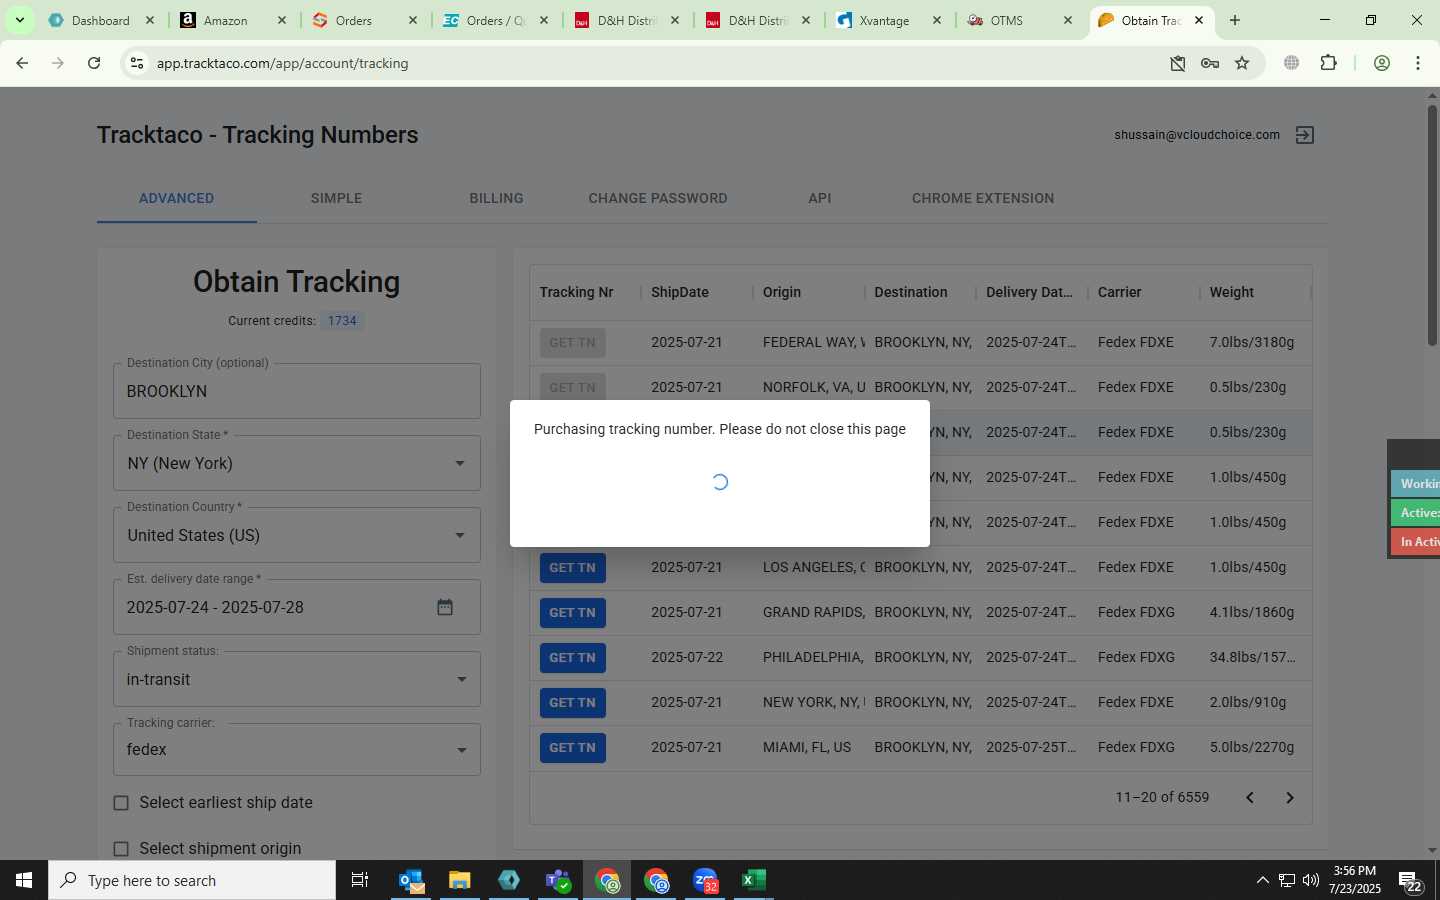
Task: Open password manager key icon
Action: [x=1210, y=63]
